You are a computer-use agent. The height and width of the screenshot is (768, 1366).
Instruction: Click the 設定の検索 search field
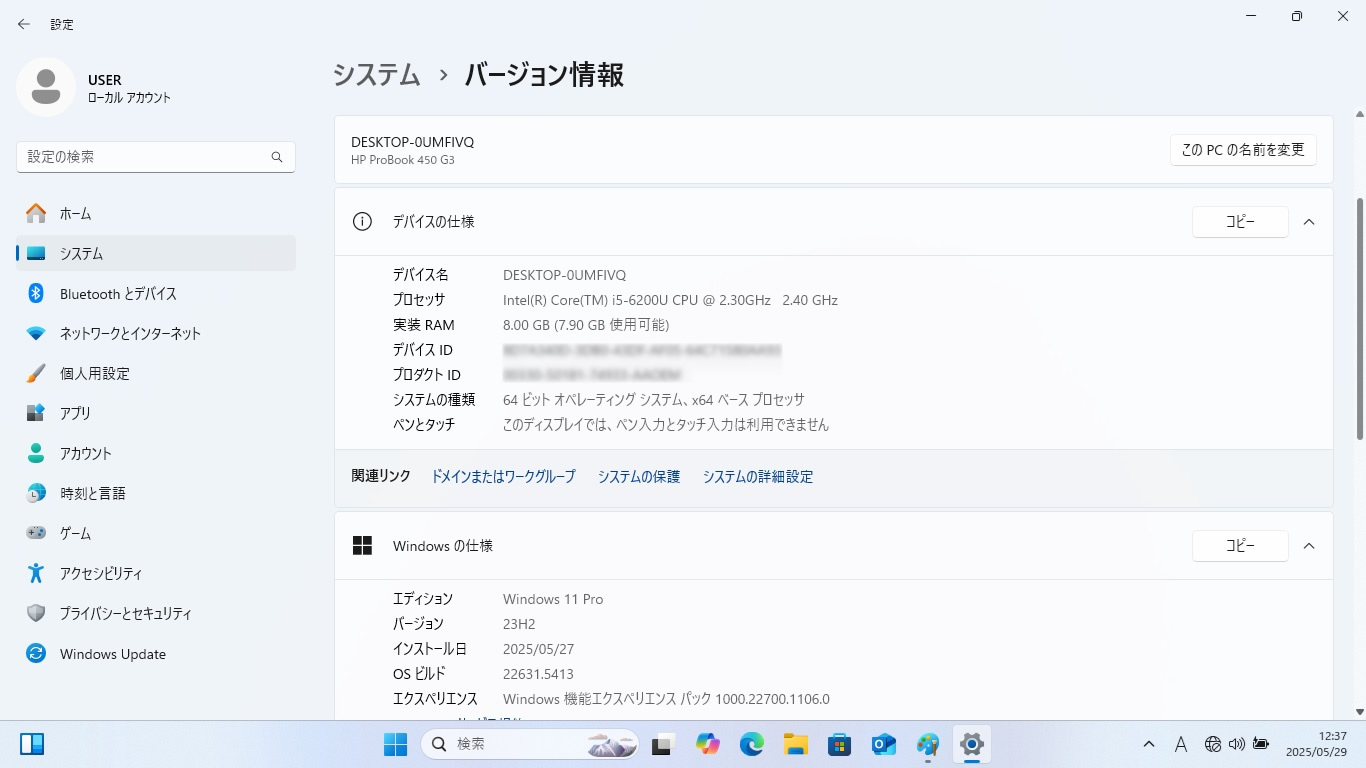click(x=156, y=157)
